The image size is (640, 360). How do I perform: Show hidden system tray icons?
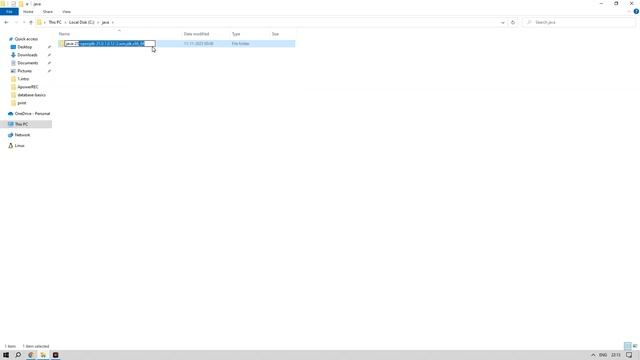(593, 355)
